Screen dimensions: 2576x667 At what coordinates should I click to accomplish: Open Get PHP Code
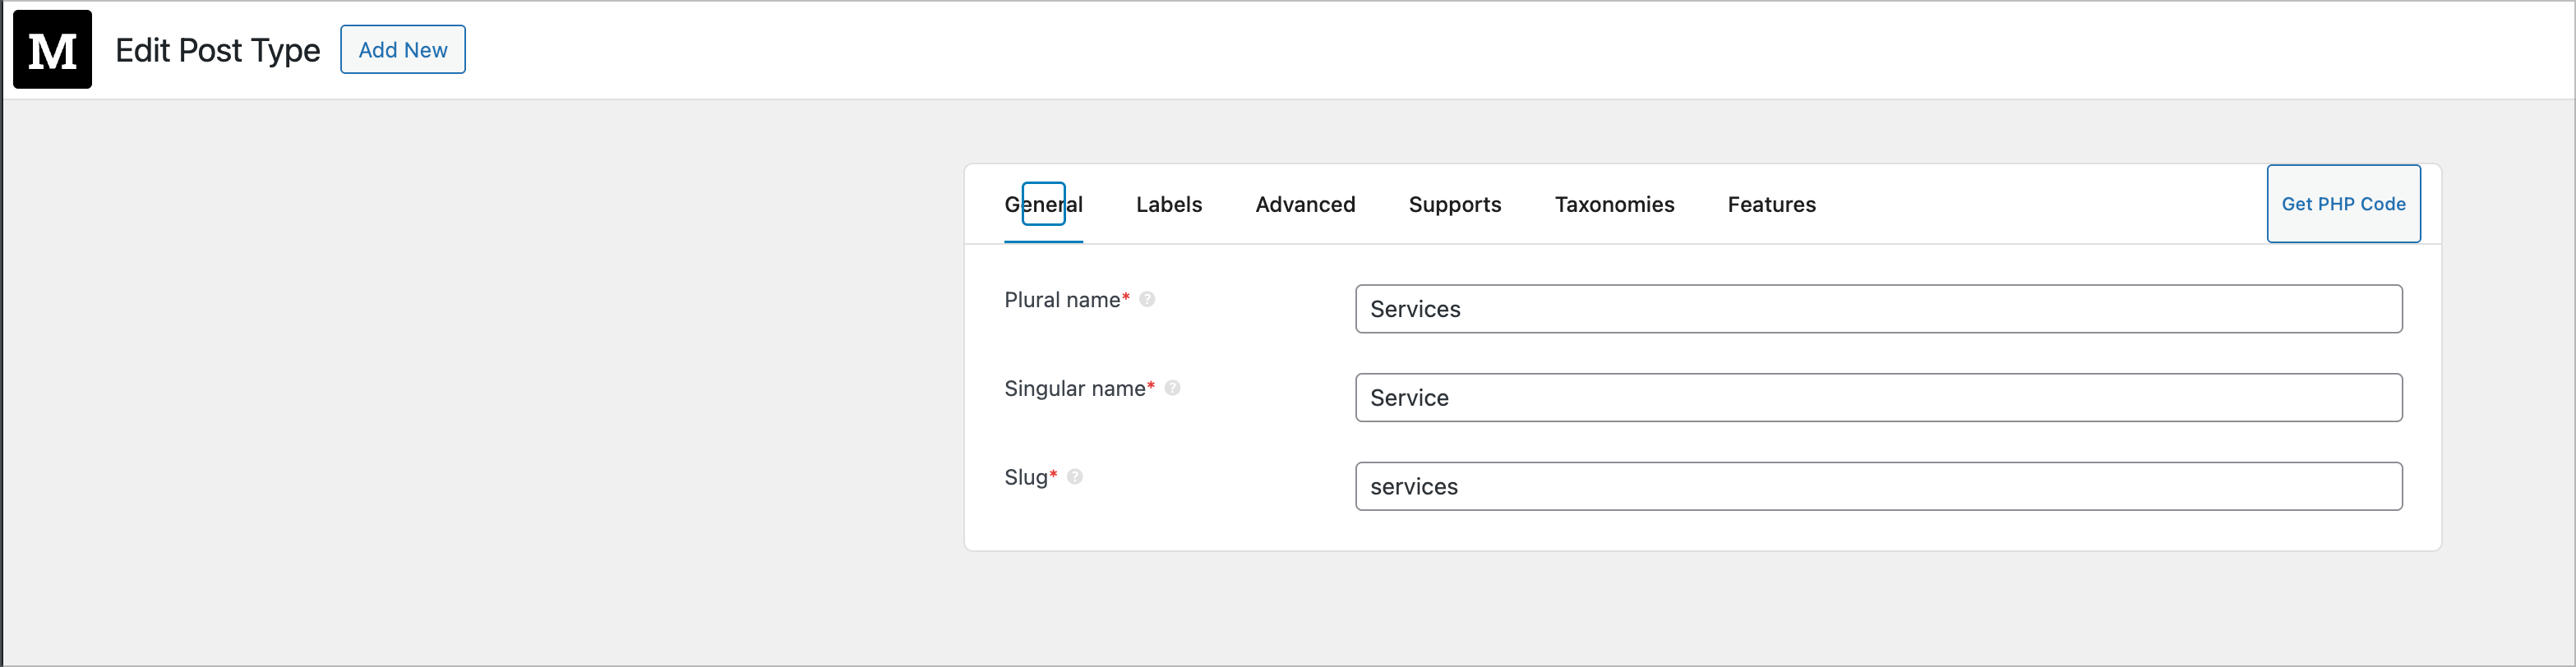click(2343, 204)
